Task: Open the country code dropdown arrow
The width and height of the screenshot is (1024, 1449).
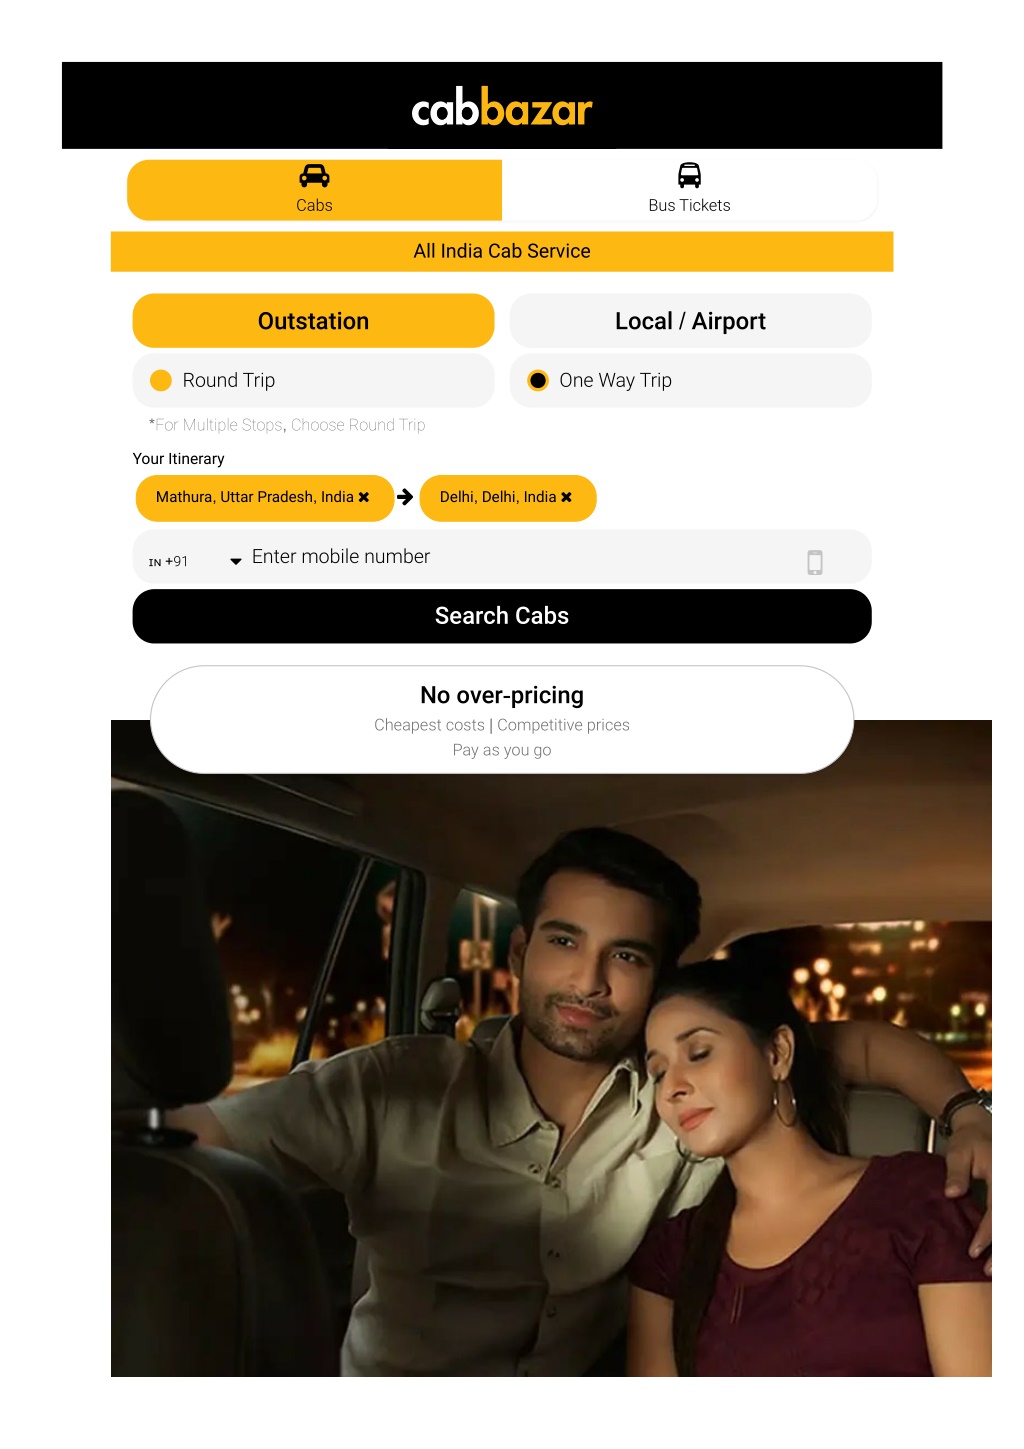Action: pyautogui.click(x=236, y=561)
